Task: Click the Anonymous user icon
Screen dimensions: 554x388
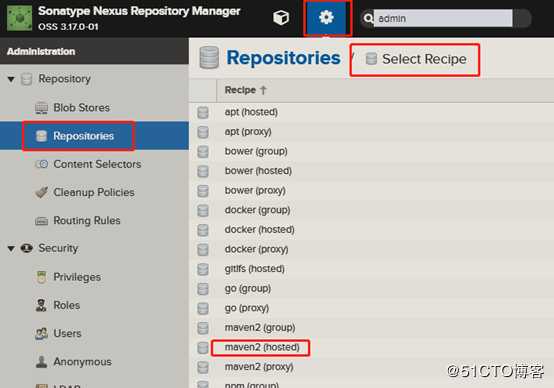Action: (x=41, y=362)
